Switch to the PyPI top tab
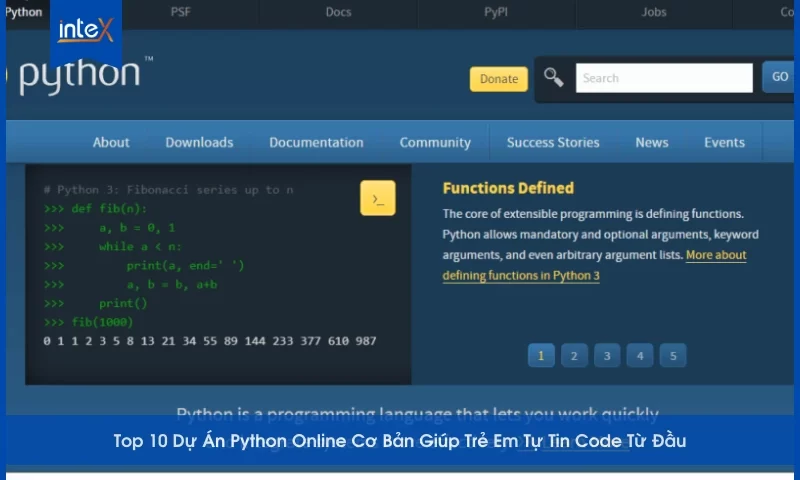Image resolution: width=800 pixels, height=480 pixels. pyautogui.click(x=496, y=12)
